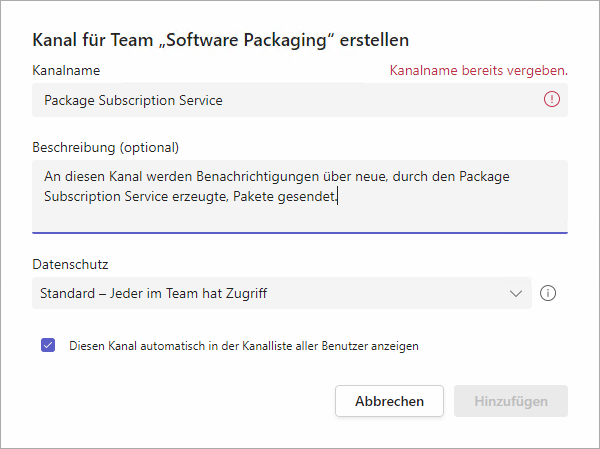Click blank space left of Abbrechen button

tap(180, 400)
